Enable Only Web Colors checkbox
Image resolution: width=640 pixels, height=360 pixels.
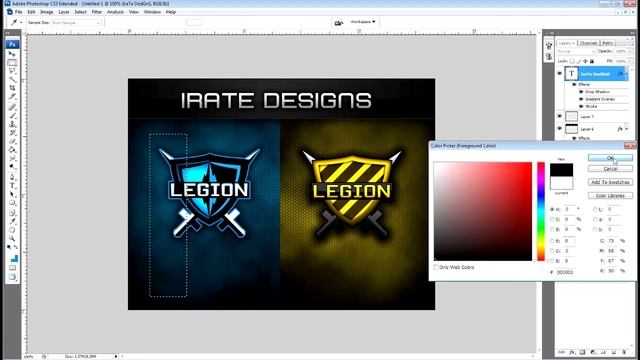point(436,267)
